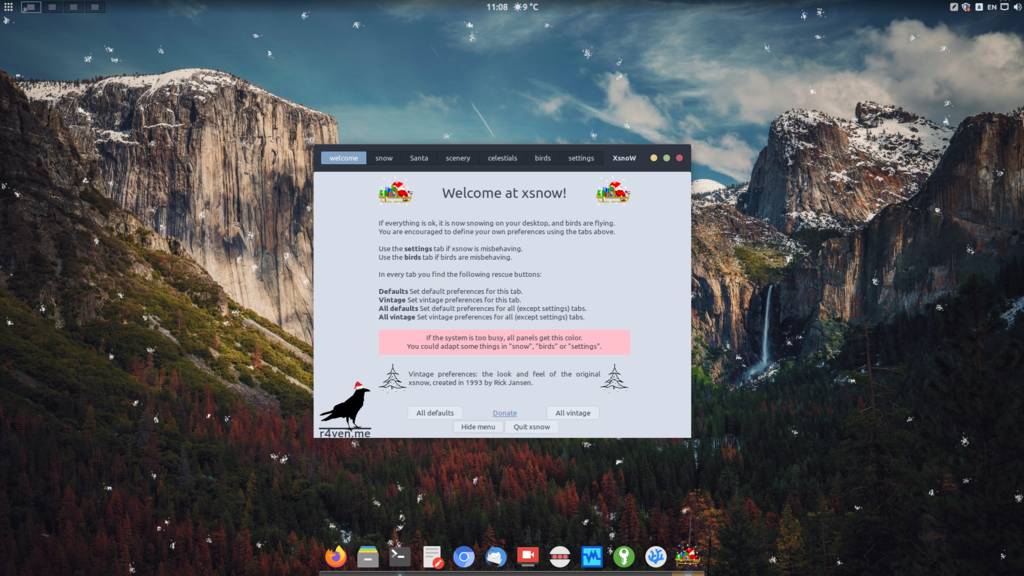Switch to the Santa tab
Viewport: 1024px width, 576px height.
coord(419,158)
